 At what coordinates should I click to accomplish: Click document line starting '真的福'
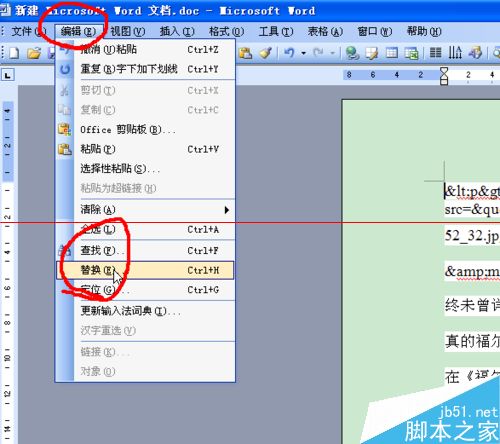[472, 341]
